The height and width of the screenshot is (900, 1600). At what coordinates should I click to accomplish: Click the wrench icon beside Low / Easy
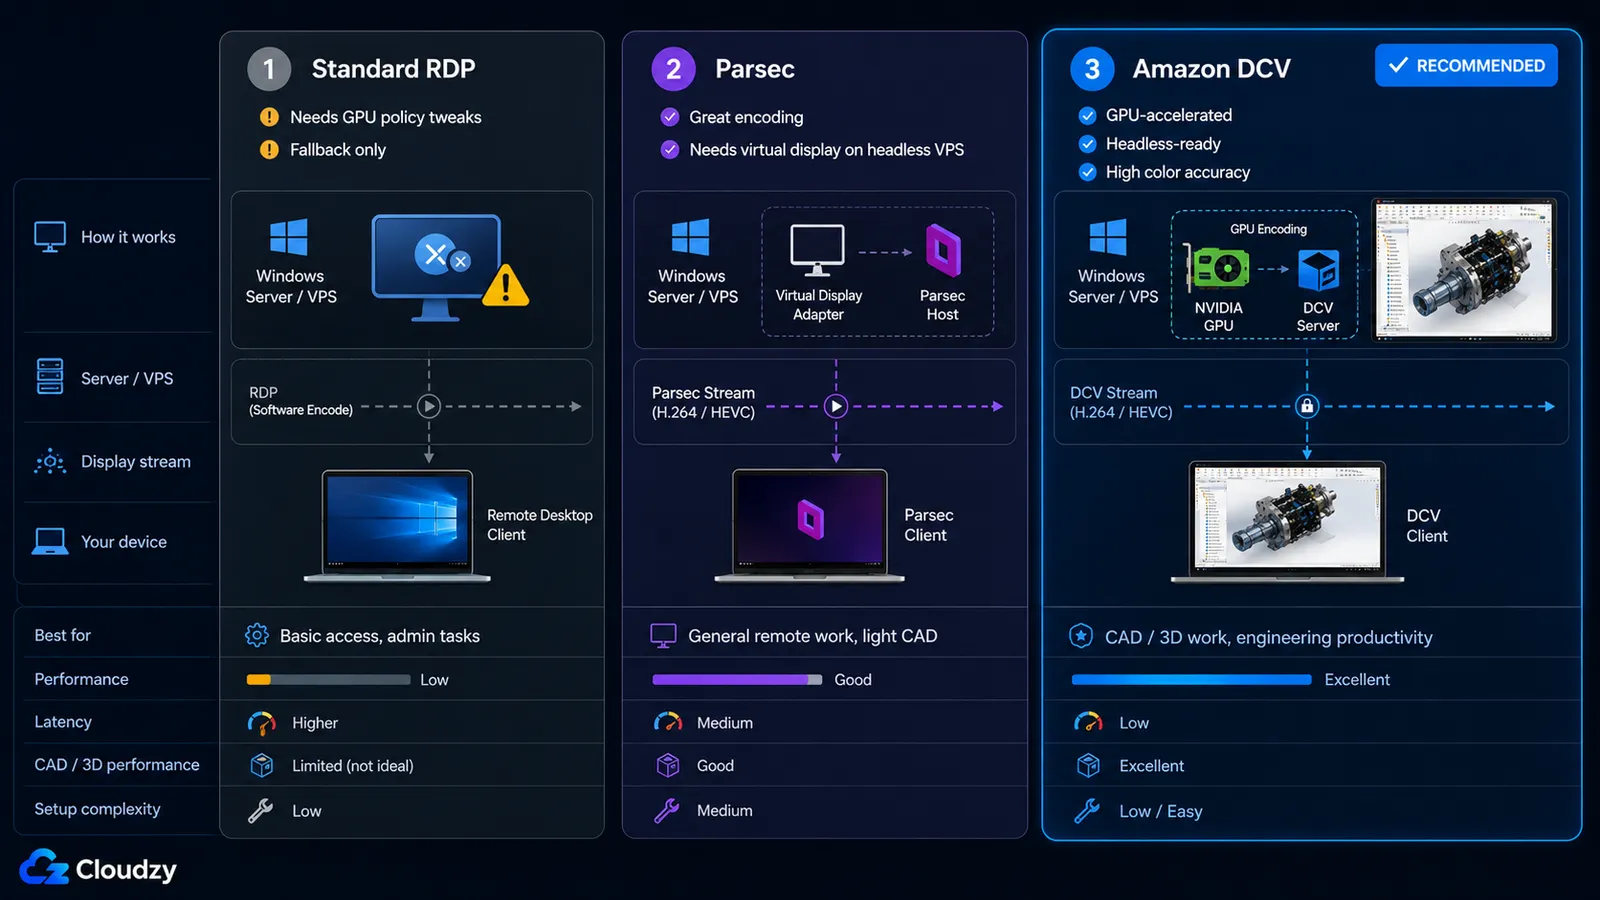coord(1087,810)
